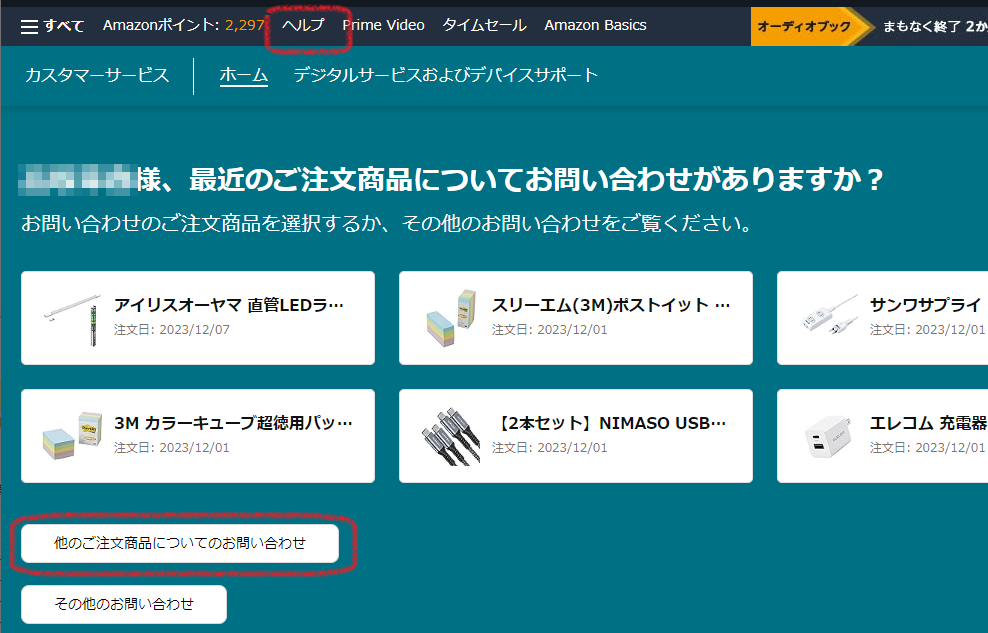Click the order date on the 3M カラーキューブ card
The width and height of the screenshot is (988, 633).
tap(172, 448)
